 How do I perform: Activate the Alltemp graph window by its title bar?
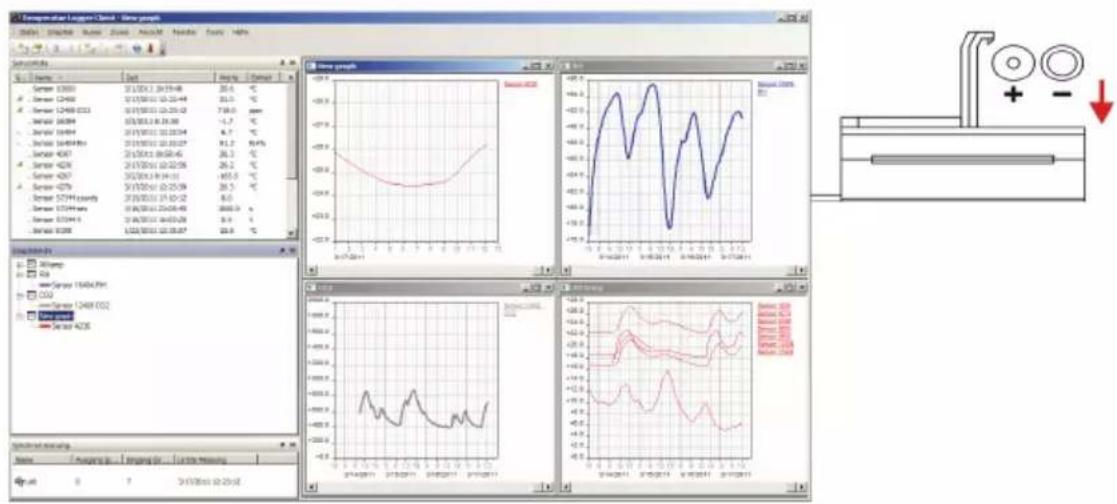(684, 287)
